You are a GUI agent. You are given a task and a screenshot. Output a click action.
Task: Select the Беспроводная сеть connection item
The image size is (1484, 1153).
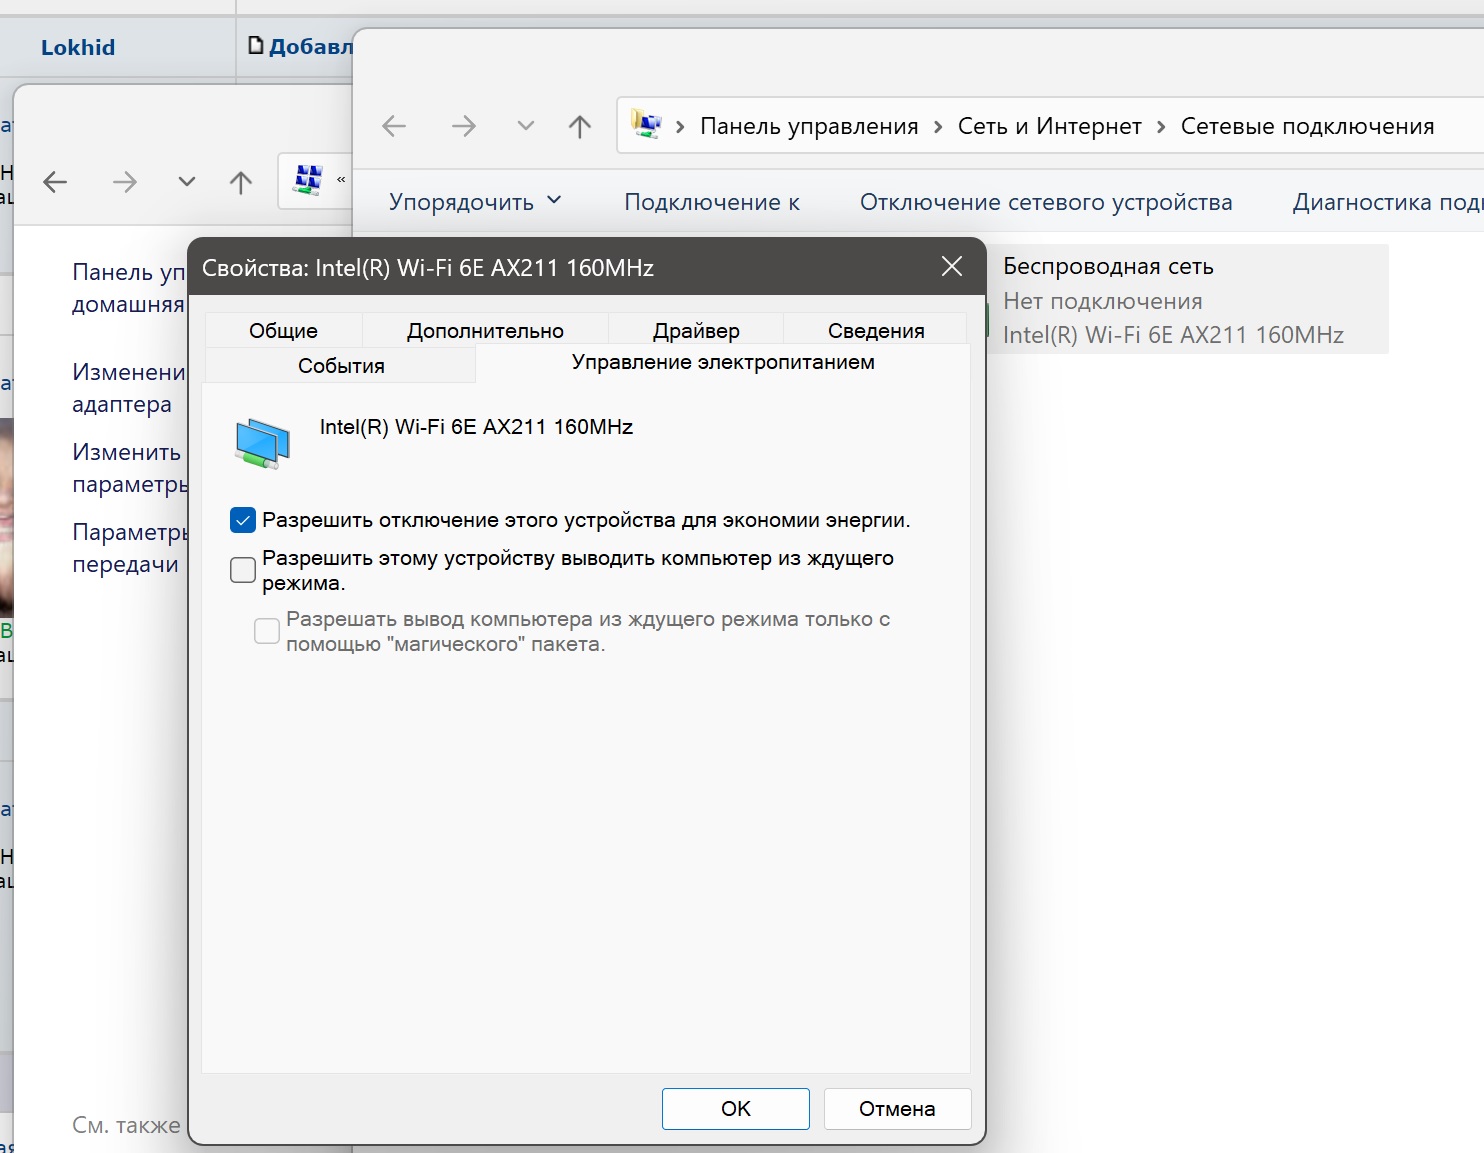coord(1187,299)
